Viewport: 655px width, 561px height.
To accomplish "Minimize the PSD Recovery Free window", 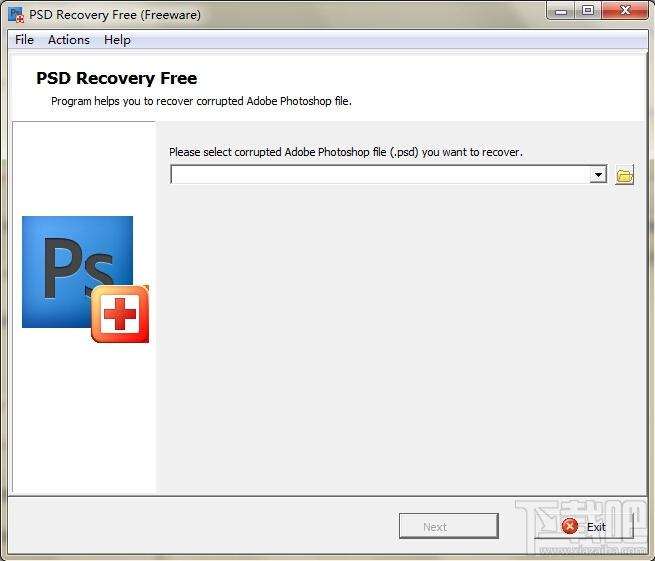I will pos(561,11).
